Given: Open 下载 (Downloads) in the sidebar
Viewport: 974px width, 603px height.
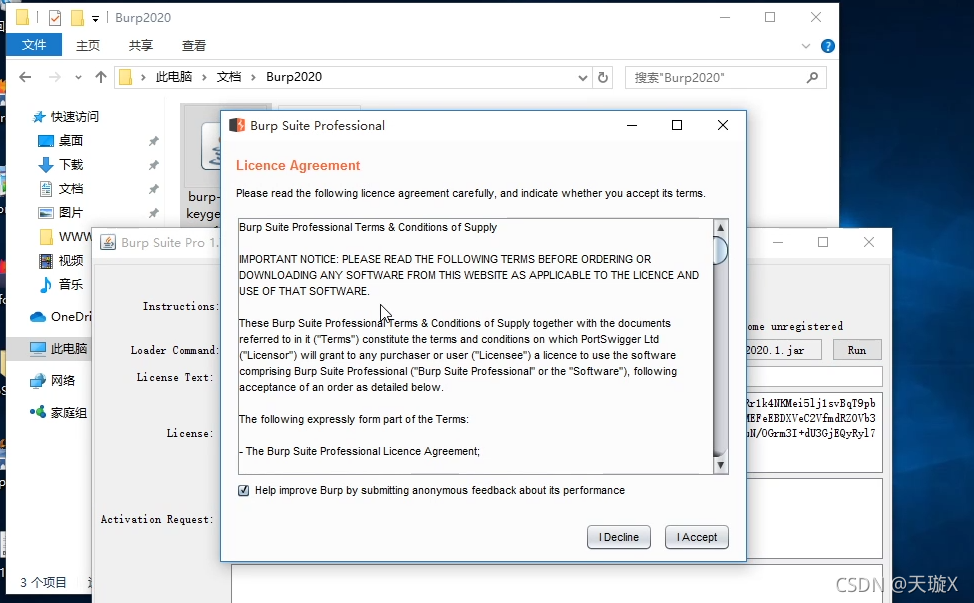Looking at the screenshot, I should pos(71,165).
